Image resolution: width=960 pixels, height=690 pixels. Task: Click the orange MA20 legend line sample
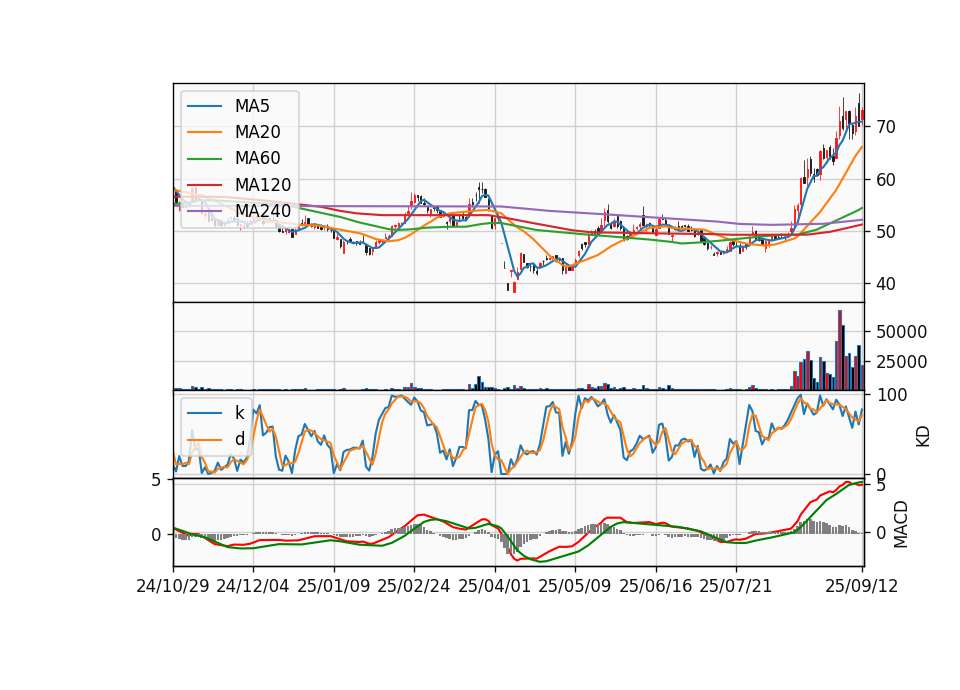(204, 132)
